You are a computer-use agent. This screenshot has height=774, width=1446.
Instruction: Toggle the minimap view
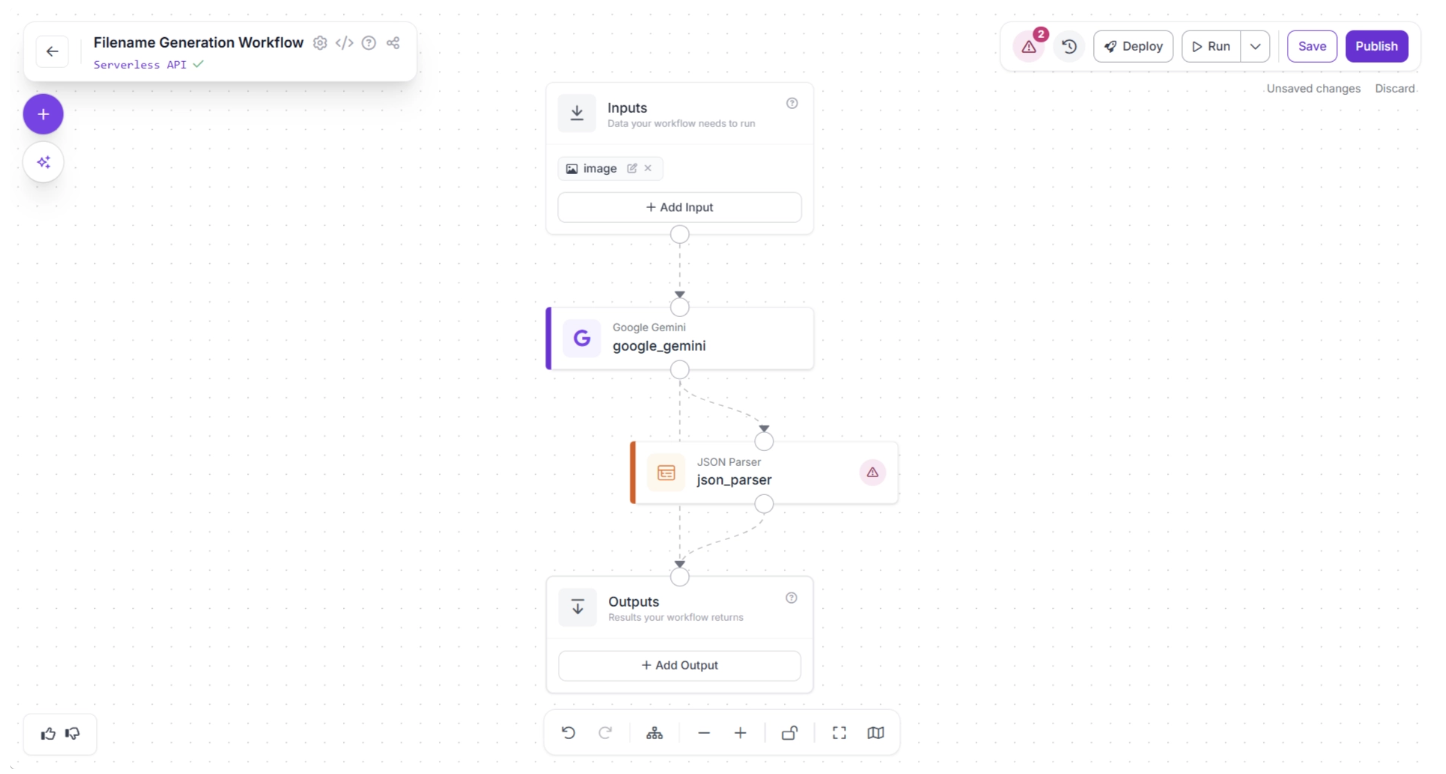(x=876, y=733)
